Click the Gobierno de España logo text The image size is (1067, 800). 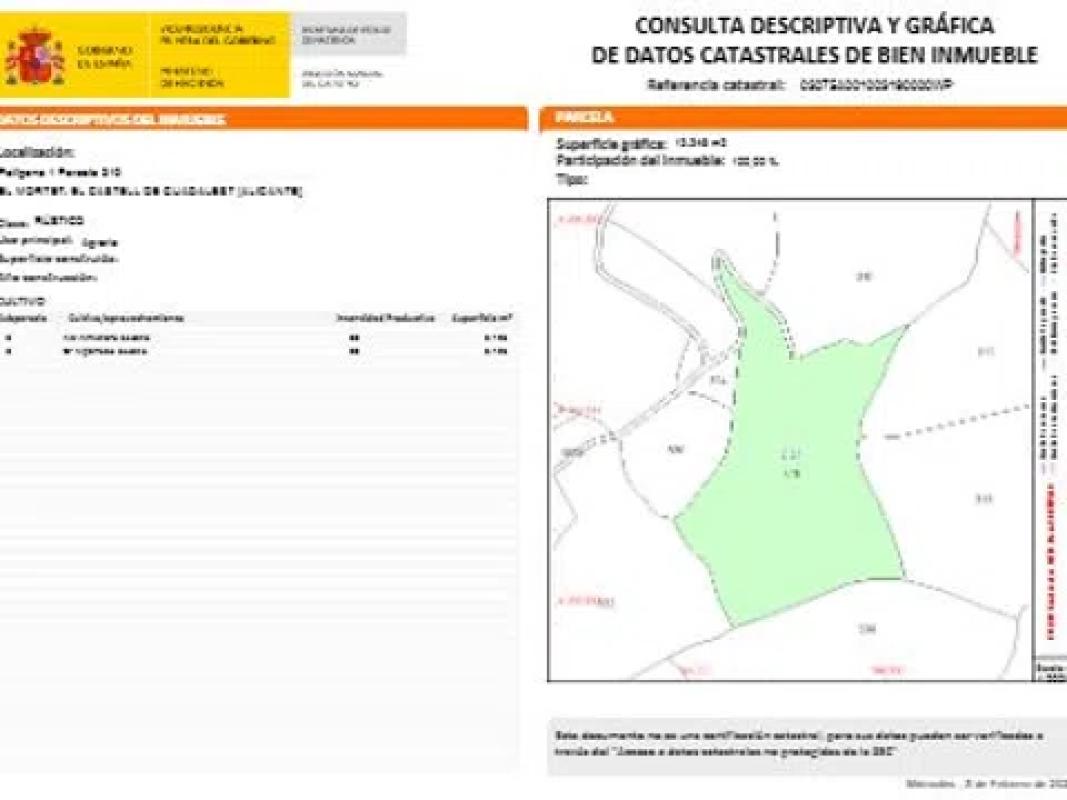(x=104, y=56)
